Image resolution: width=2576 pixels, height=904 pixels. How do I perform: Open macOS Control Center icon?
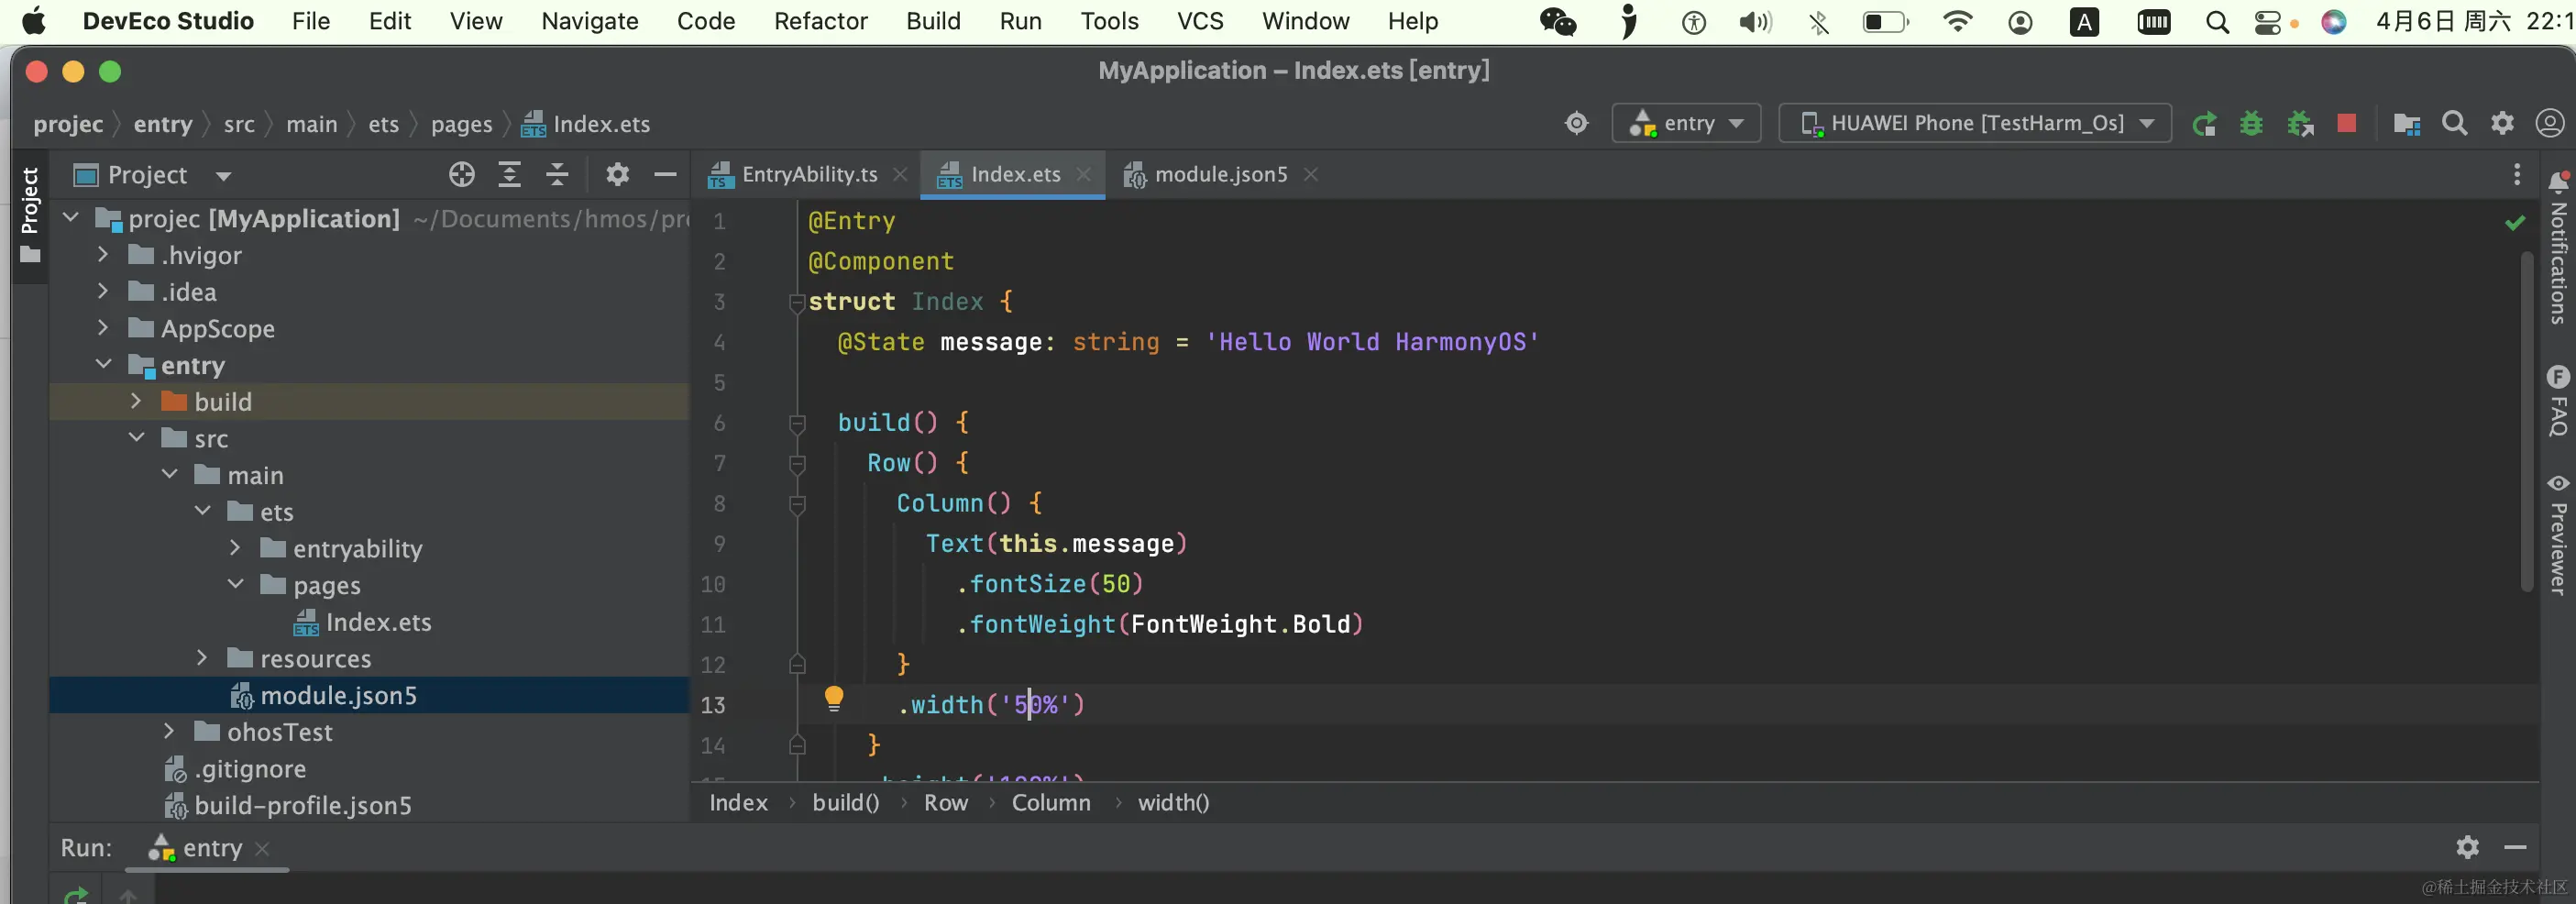coord(2268,22)
